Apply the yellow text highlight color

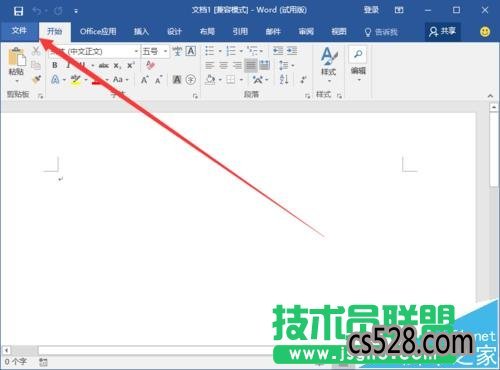click(x=76, y=80)
